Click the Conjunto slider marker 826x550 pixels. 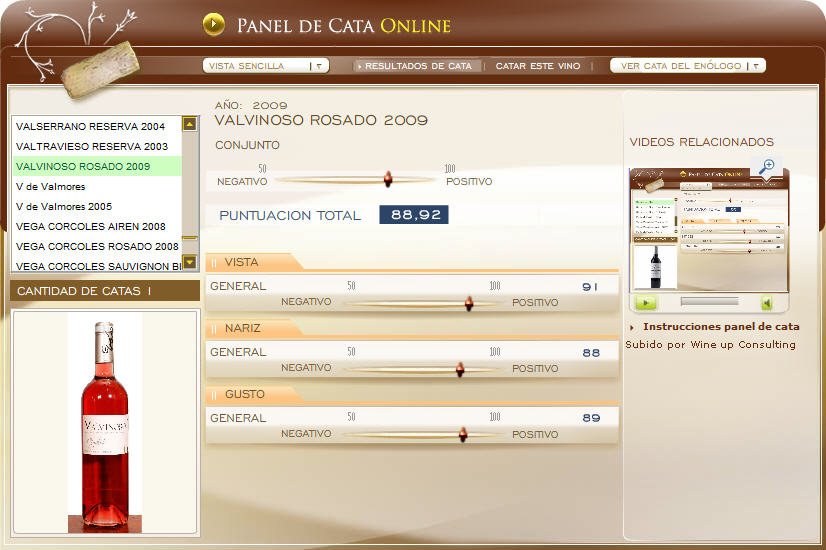point(388,179)
